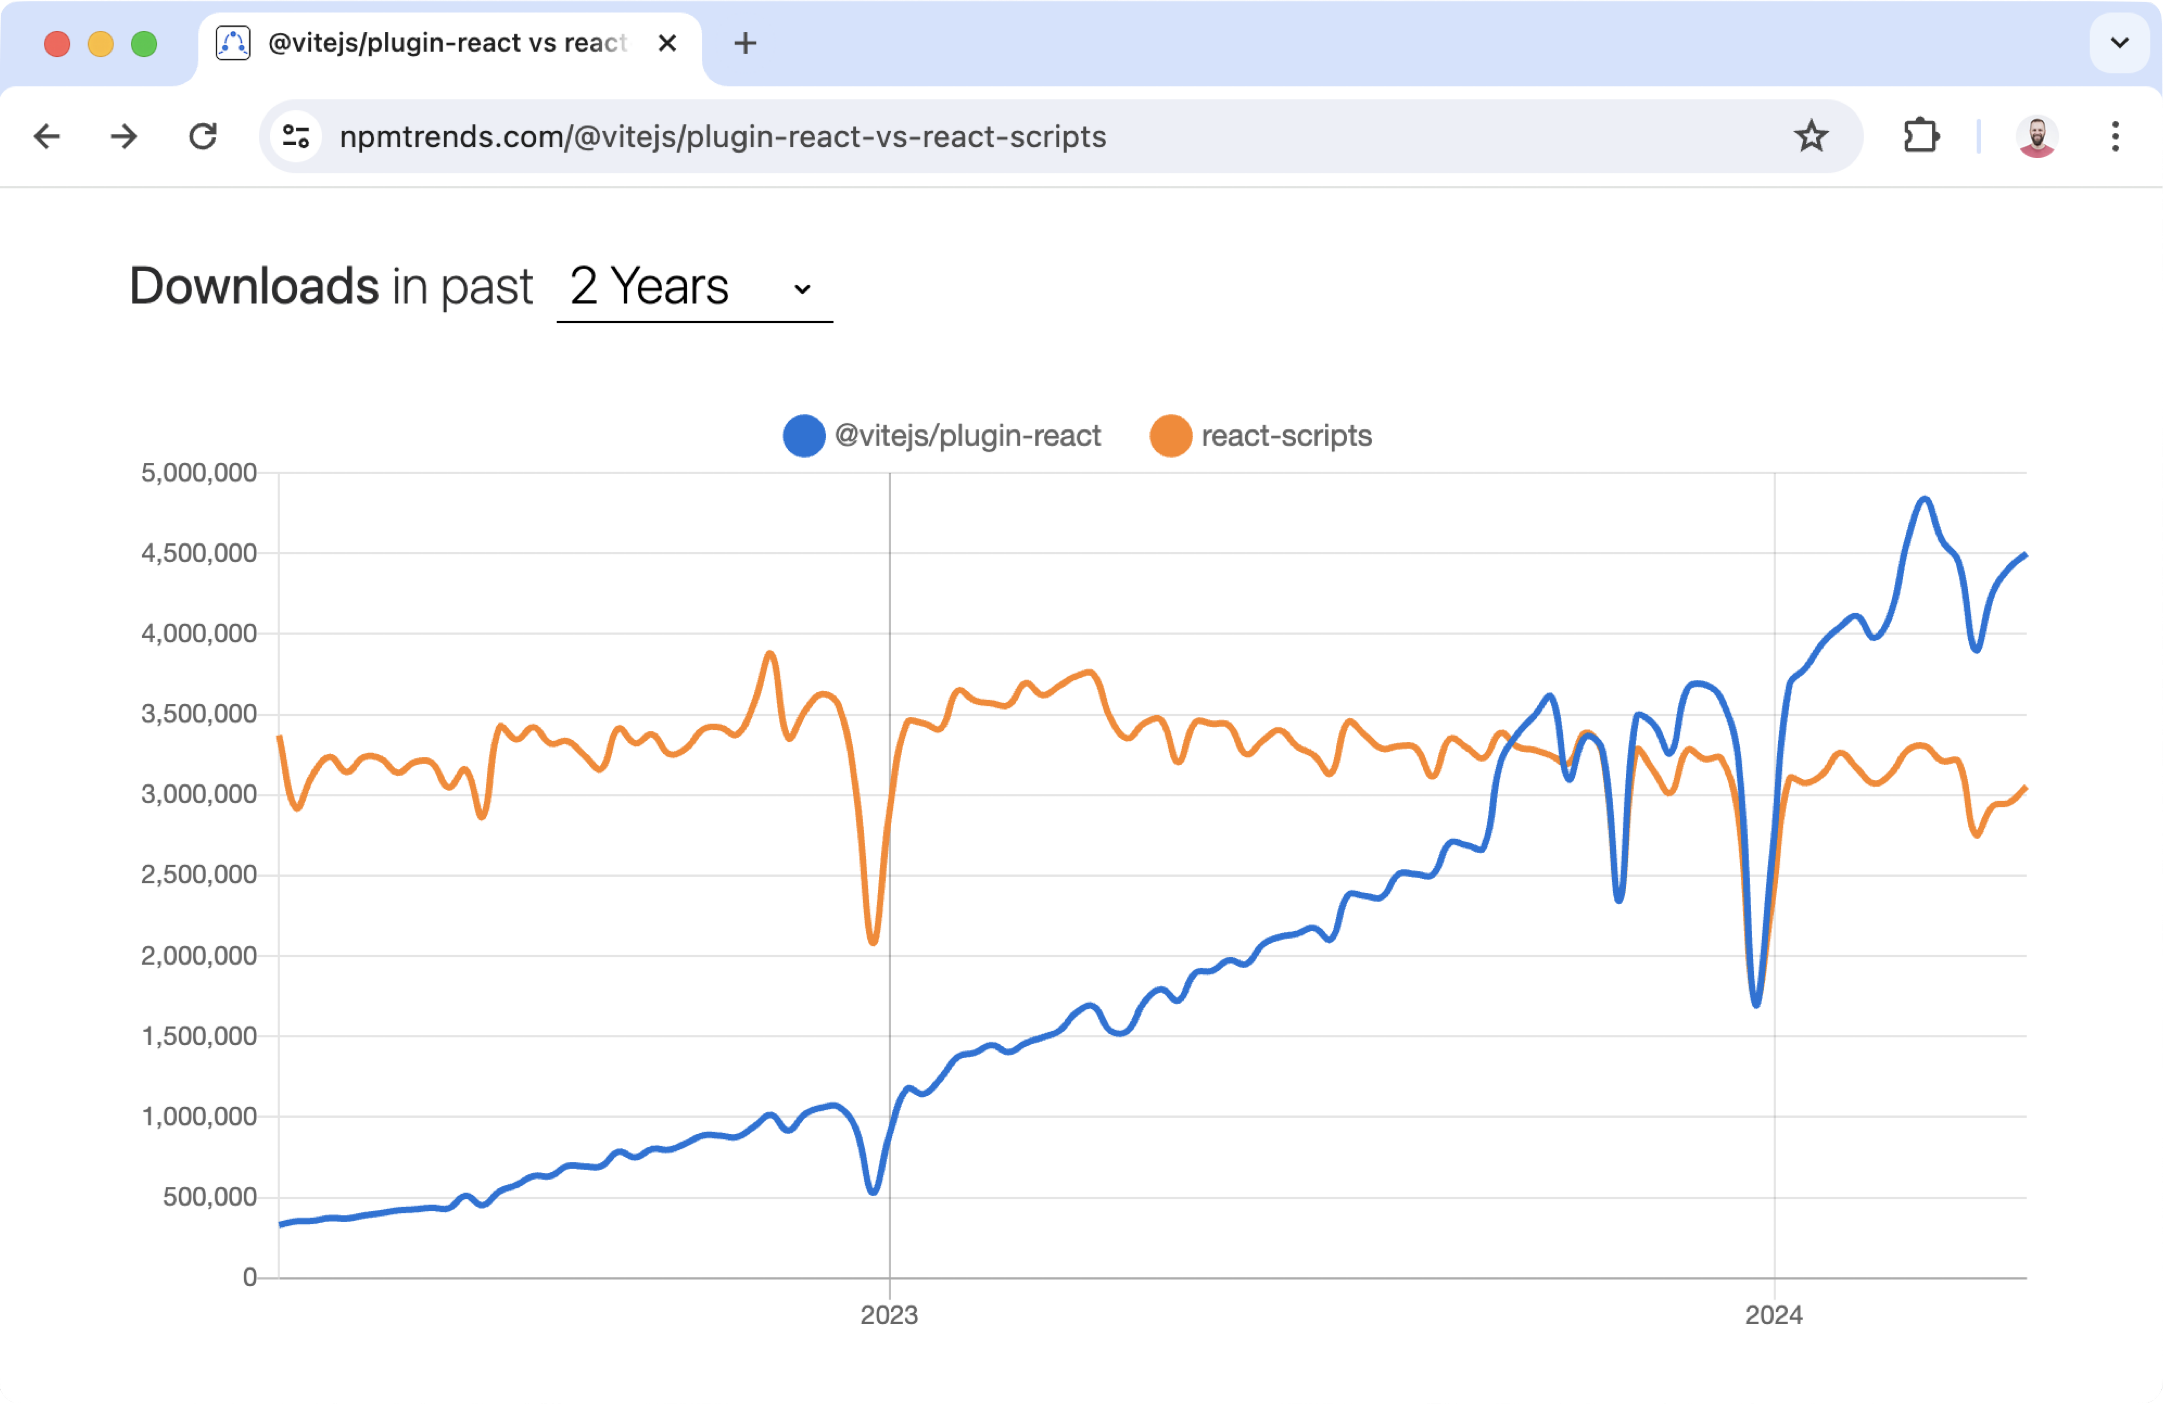The width and height of the screenshot is (2163, 1404).
Task: Click the browser forward navigation arrow
Action: 123,137
